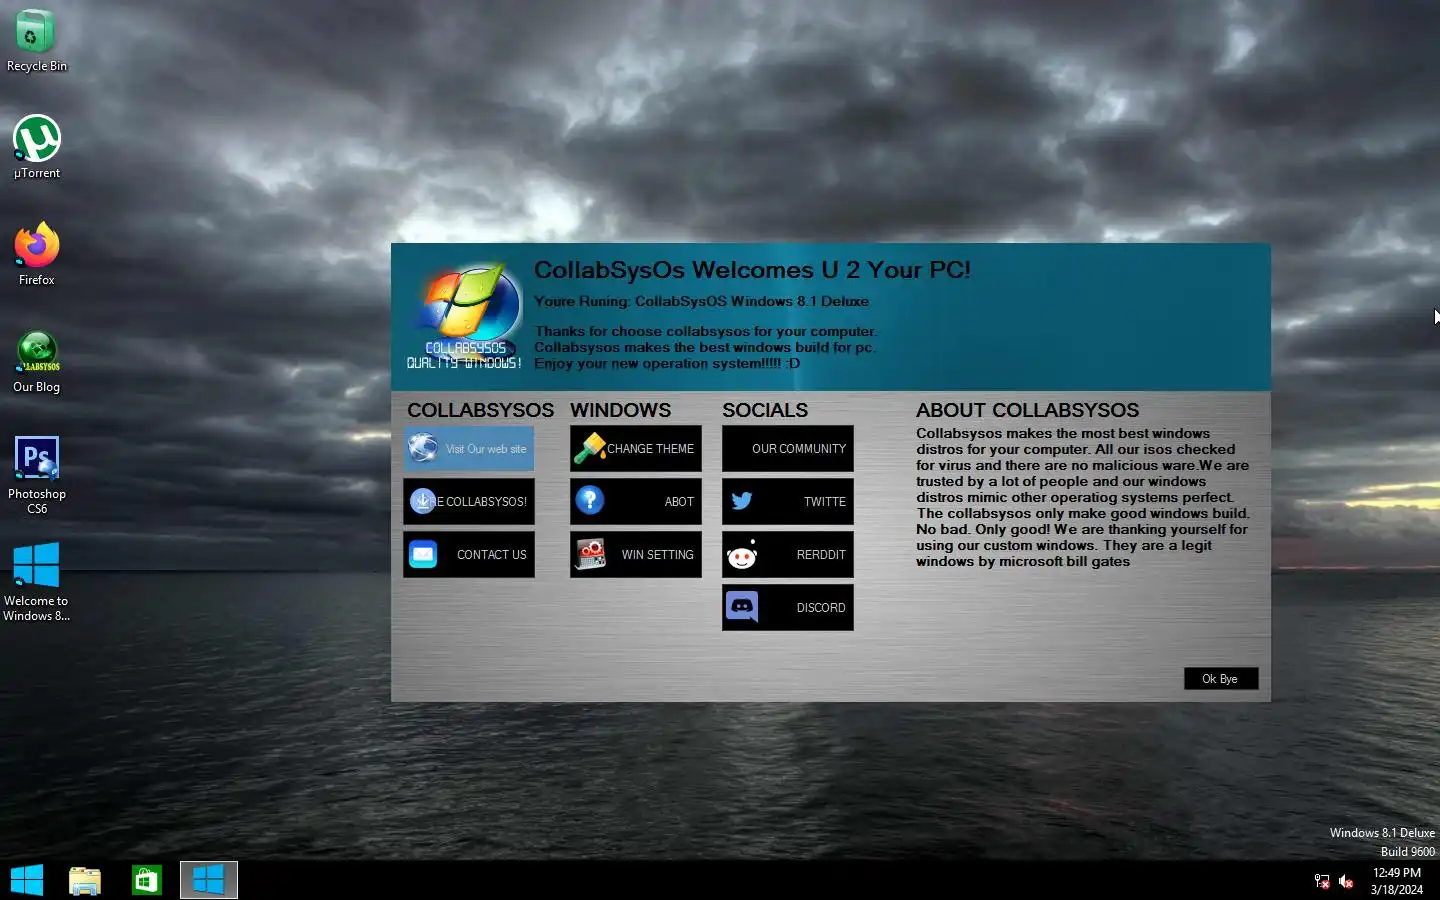Open the RERDDIT social button
This screenshot has width=1440, height=900.
coord(788,555)
